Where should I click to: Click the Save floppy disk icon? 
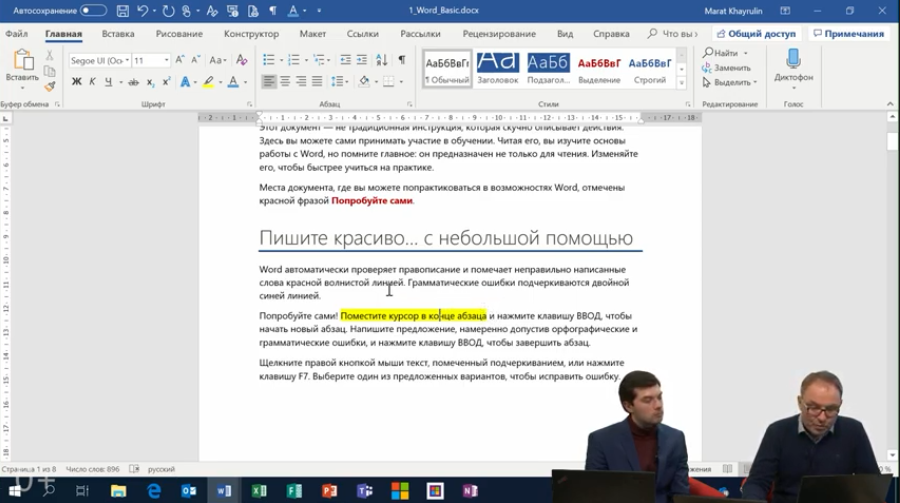[x=123, y=10]
